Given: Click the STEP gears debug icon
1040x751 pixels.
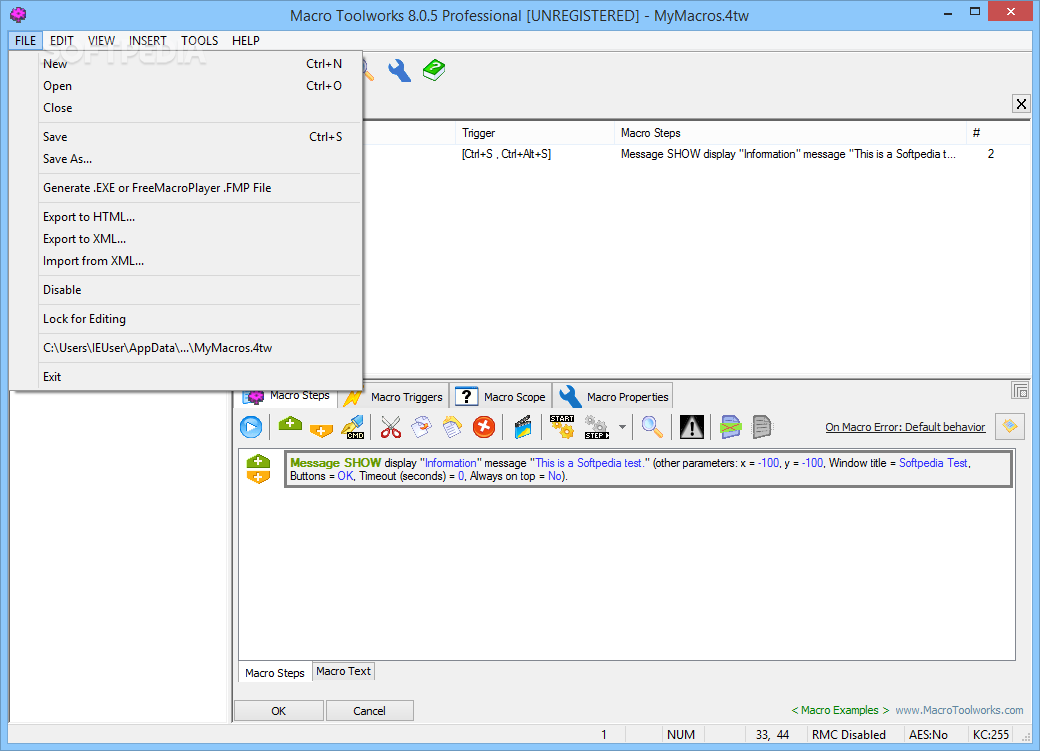Looking at the screenshot, I should [596, 427].
